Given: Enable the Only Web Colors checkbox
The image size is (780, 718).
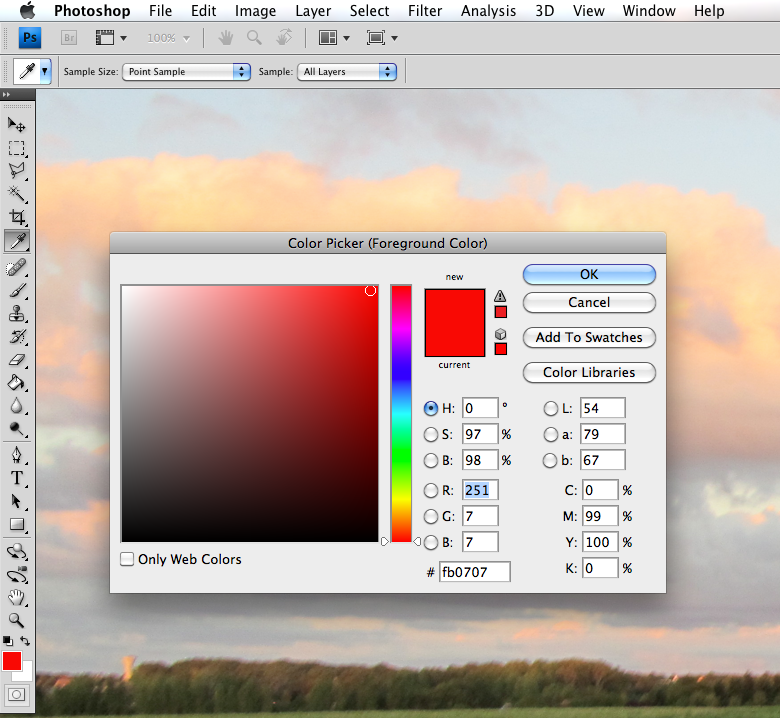Looking at the screenshot, I should pos(127,559).
